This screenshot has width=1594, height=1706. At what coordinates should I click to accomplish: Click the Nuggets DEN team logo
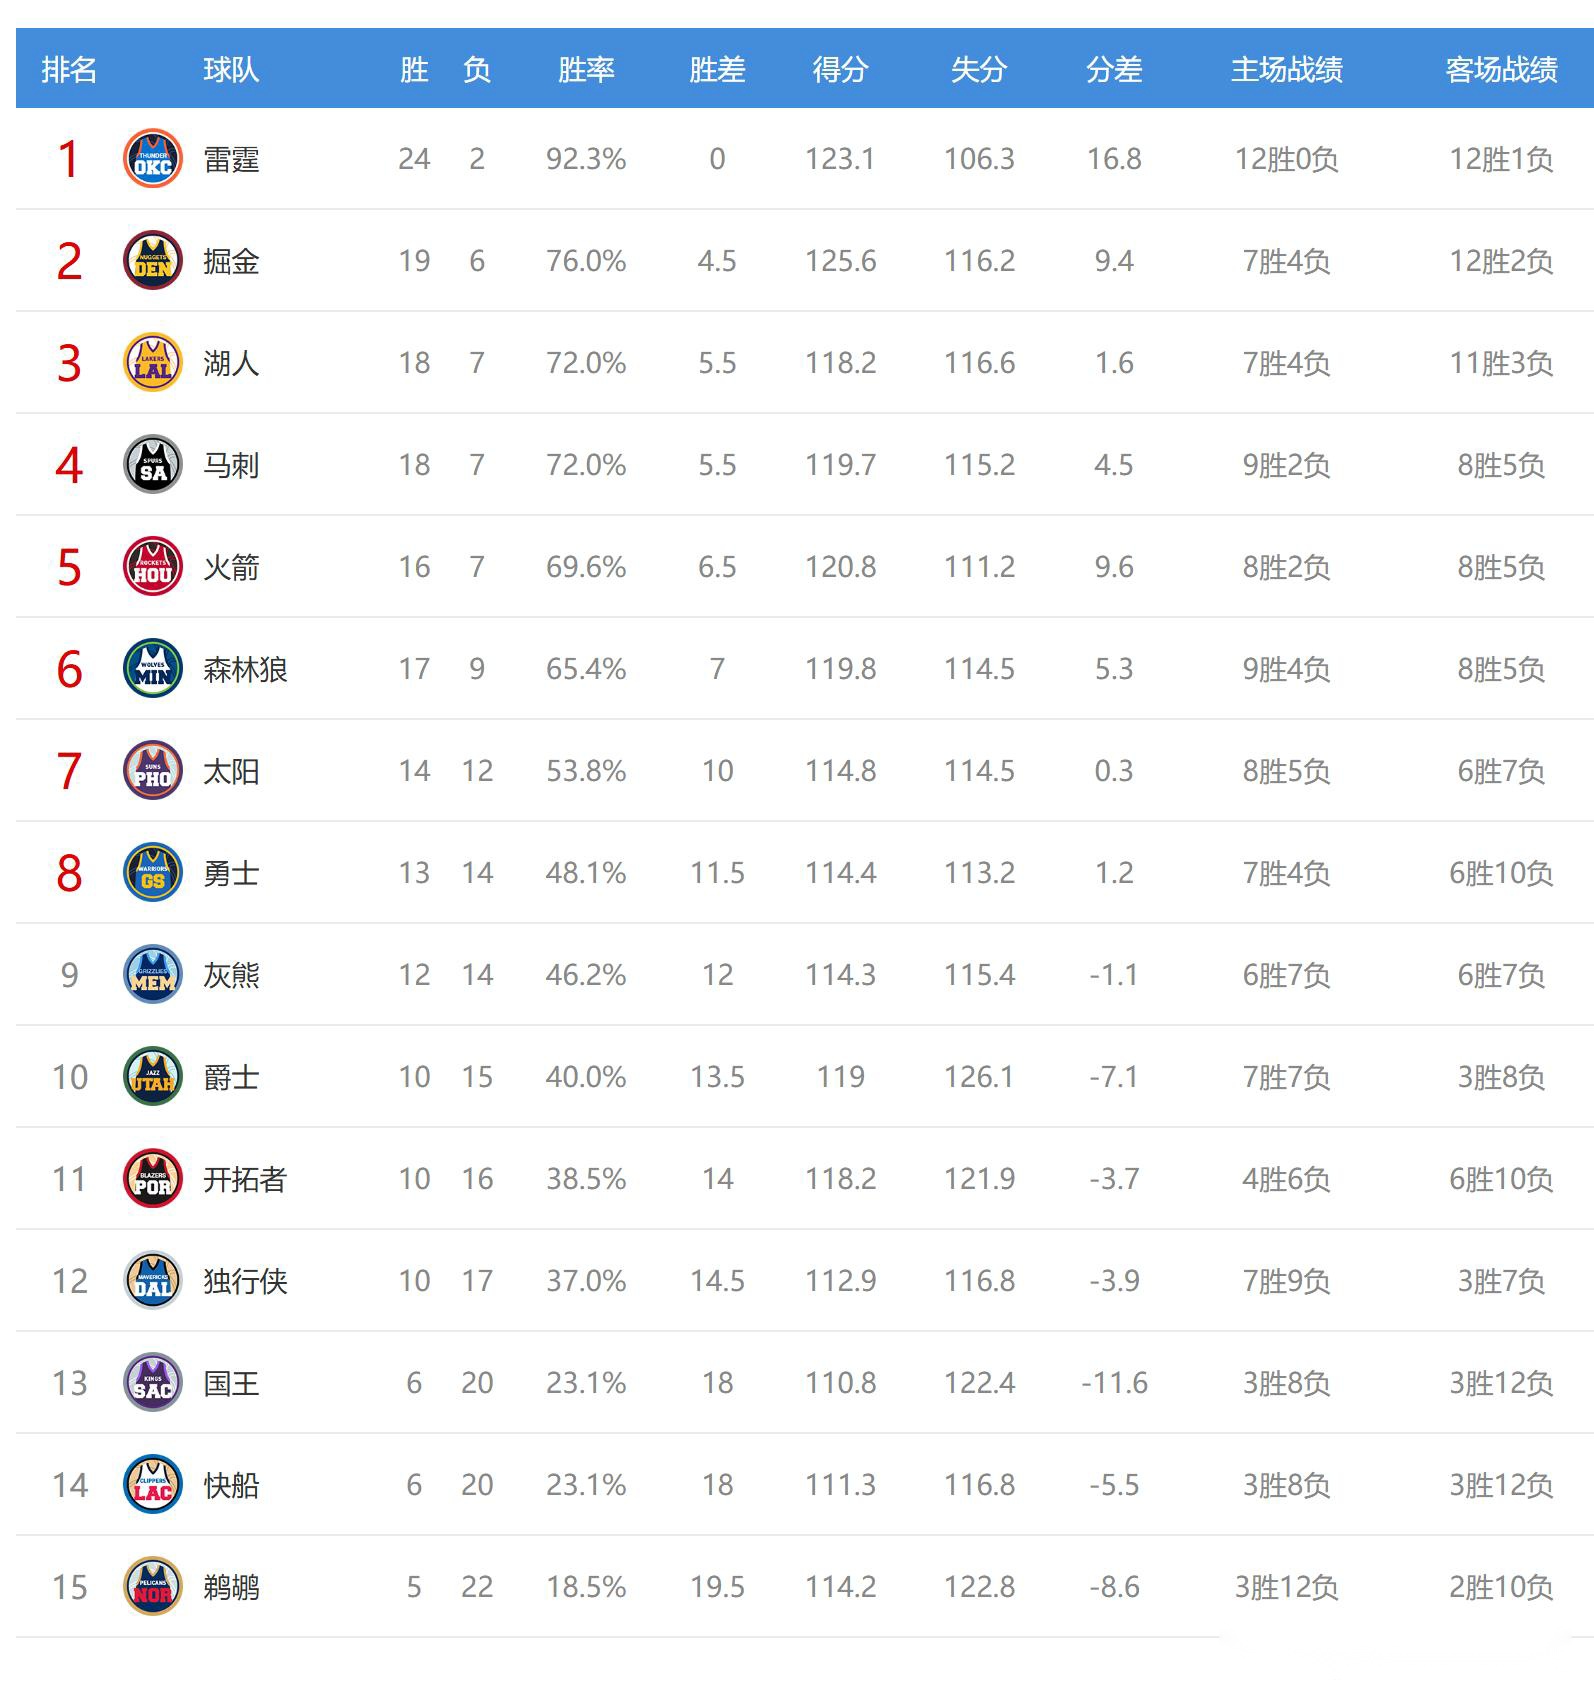[152, 261]
